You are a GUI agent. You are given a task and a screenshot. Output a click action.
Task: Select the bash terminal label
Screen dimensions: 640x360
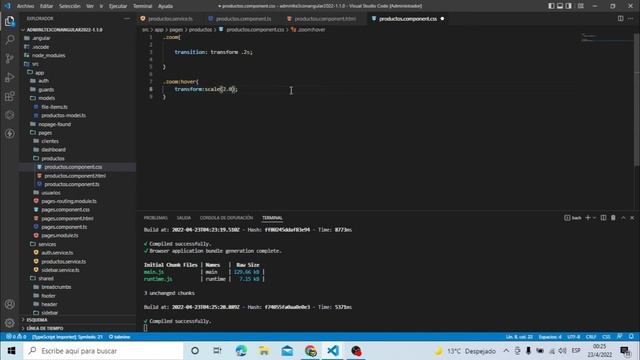[573, 218]
